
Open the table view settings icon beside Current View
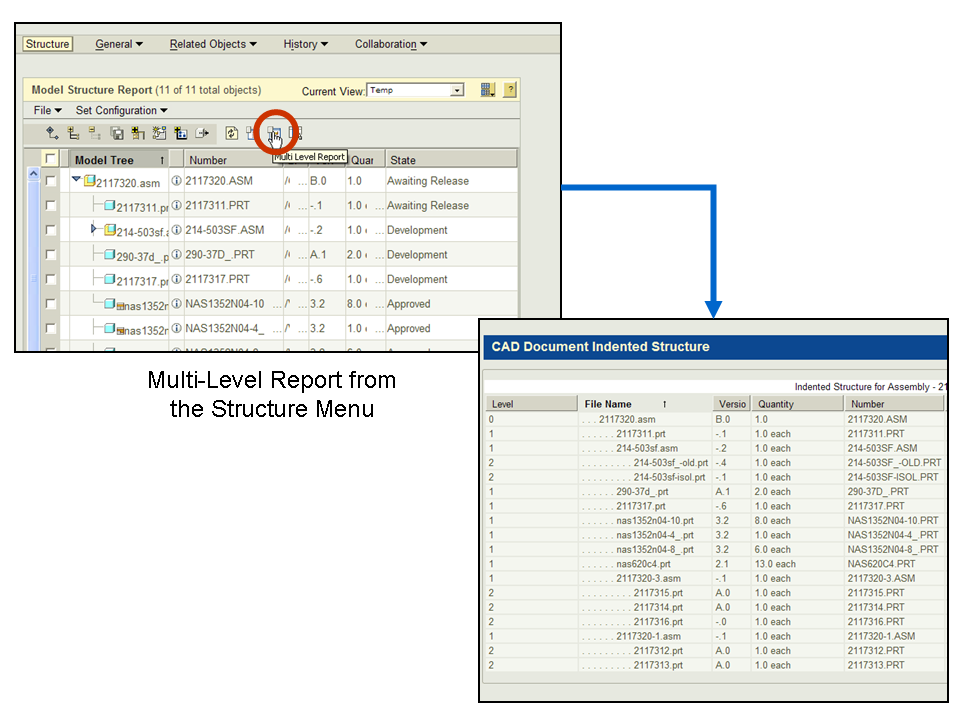488,89
